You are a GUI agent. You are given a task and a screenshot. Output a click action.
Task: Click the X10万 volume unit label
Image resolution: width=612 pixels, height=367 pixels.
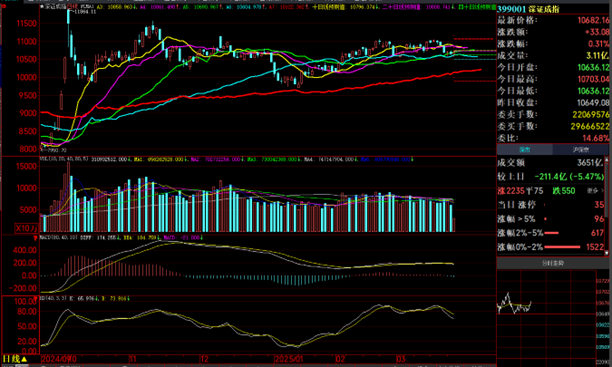[x=27, y=228]
